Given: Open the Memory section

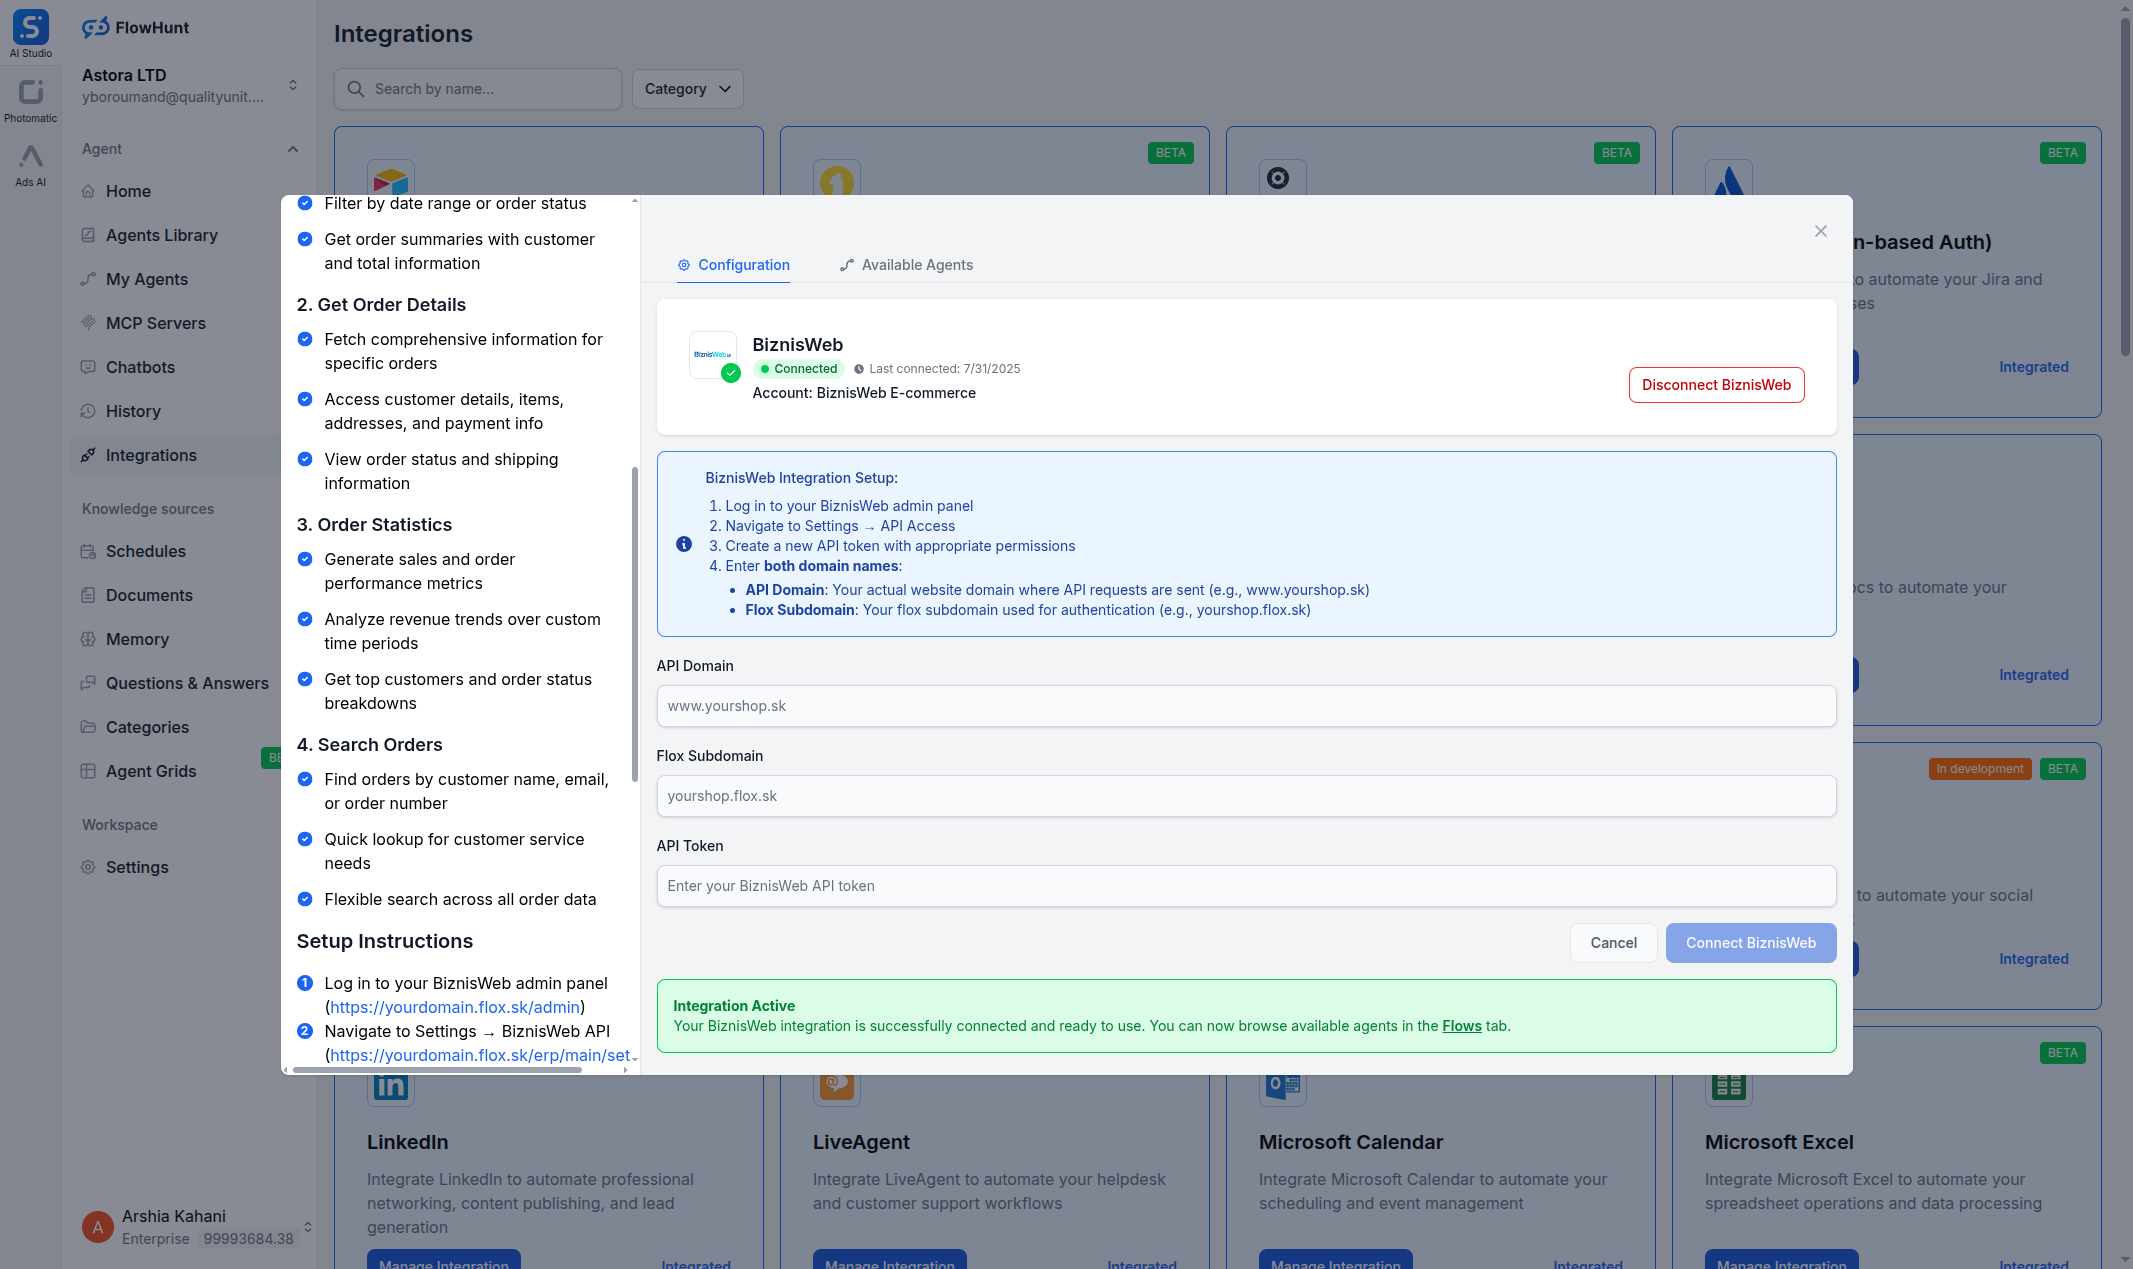Looking at the screenshot, I should tap(138, 639).
